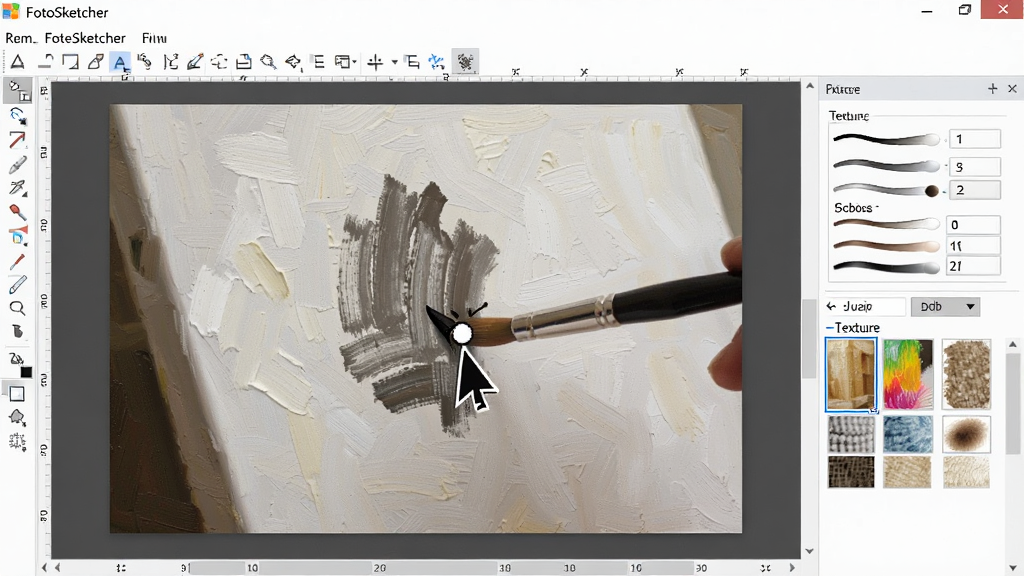The image size is (1024, 576).
Task: Collapse the 'Texture' thumbnails section
Action: pyautogui.click(x=830, y=327)
